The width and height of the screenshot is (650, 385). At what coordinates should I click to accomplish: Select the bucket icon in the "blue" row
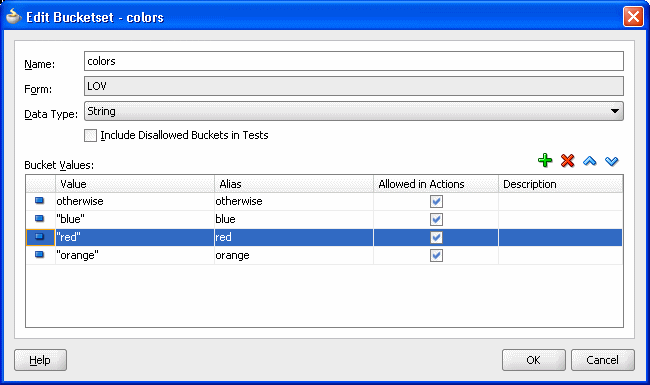click(x=39, y=218)
